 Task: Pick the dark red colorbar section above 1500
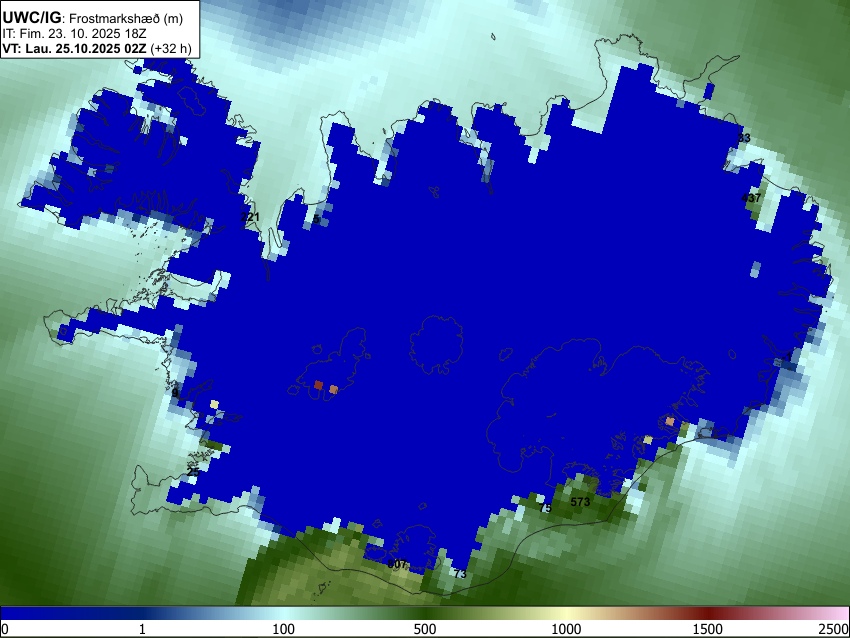pos(708,613)
